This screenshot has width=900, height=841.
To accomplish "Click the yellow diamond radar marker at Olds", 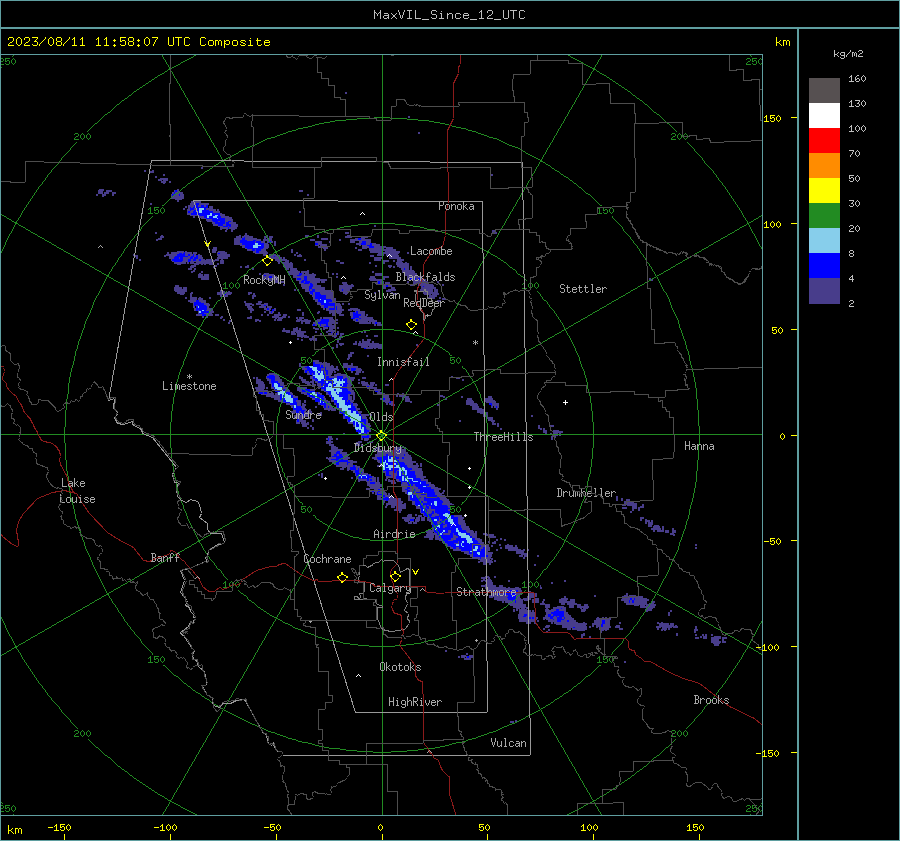I will (x=381, y=436).
